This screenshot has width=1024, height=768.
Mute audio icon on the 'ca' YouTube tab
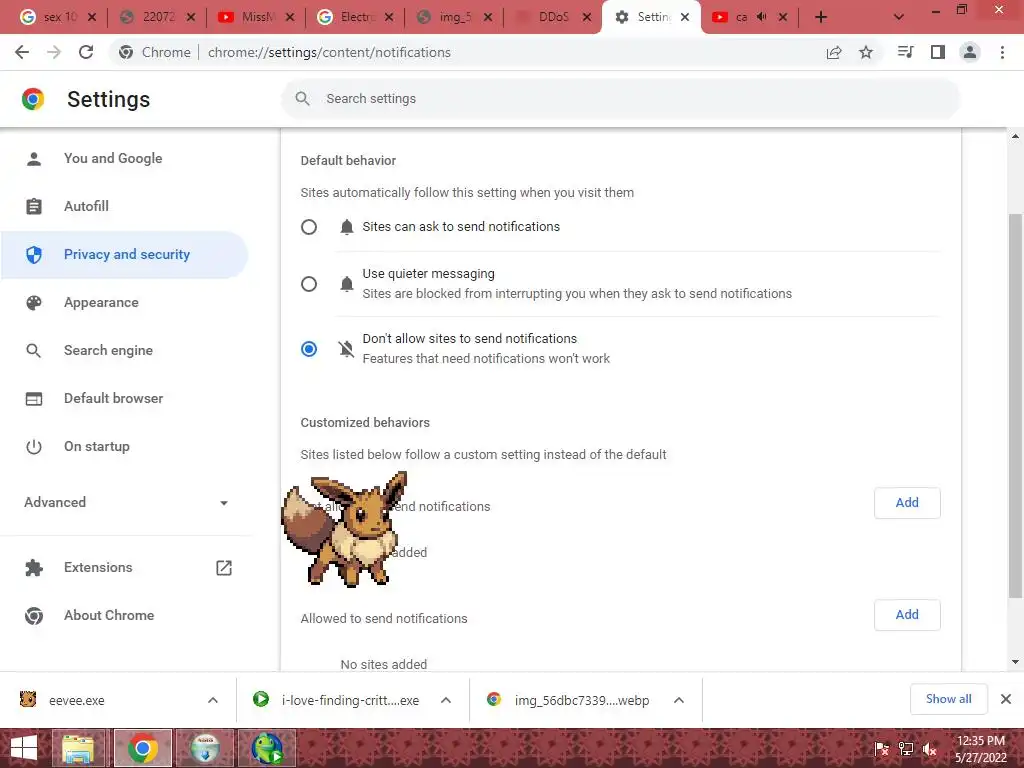coord(761,17)
